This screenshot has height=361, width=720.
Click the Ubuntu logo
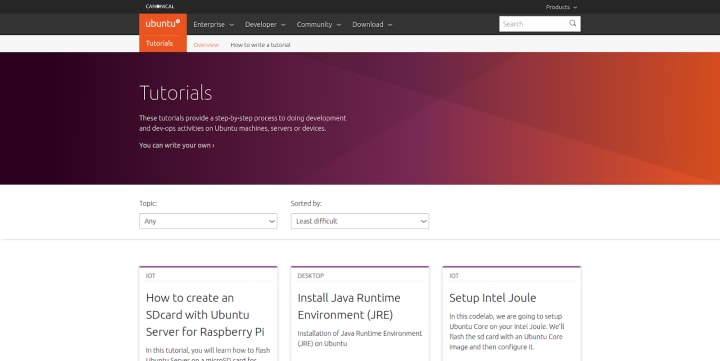163,23
